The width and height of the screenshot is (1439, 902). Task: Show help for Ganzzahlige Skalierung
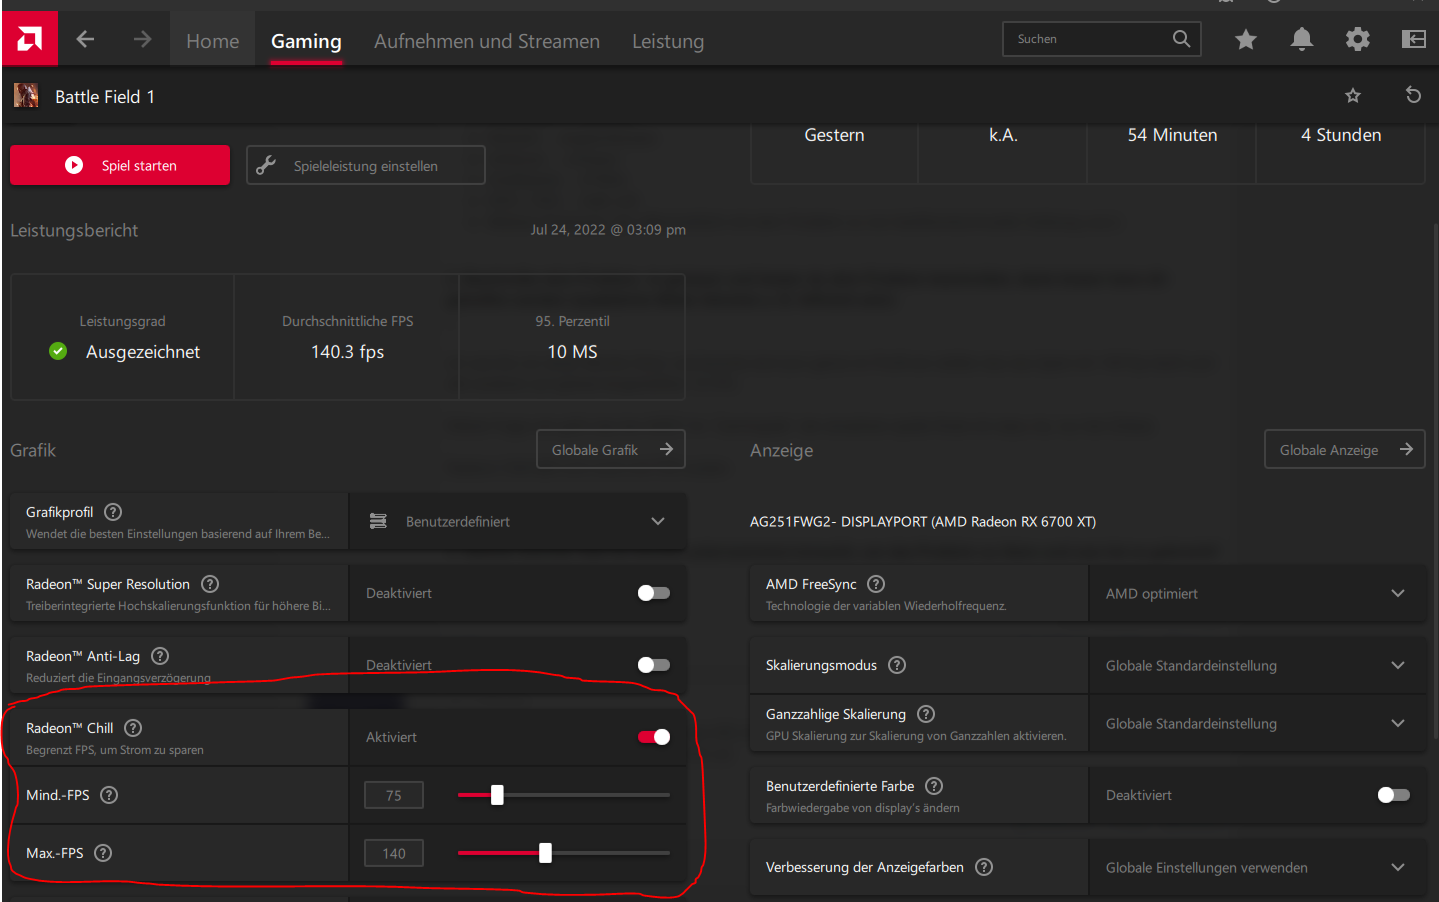point(926,714)
